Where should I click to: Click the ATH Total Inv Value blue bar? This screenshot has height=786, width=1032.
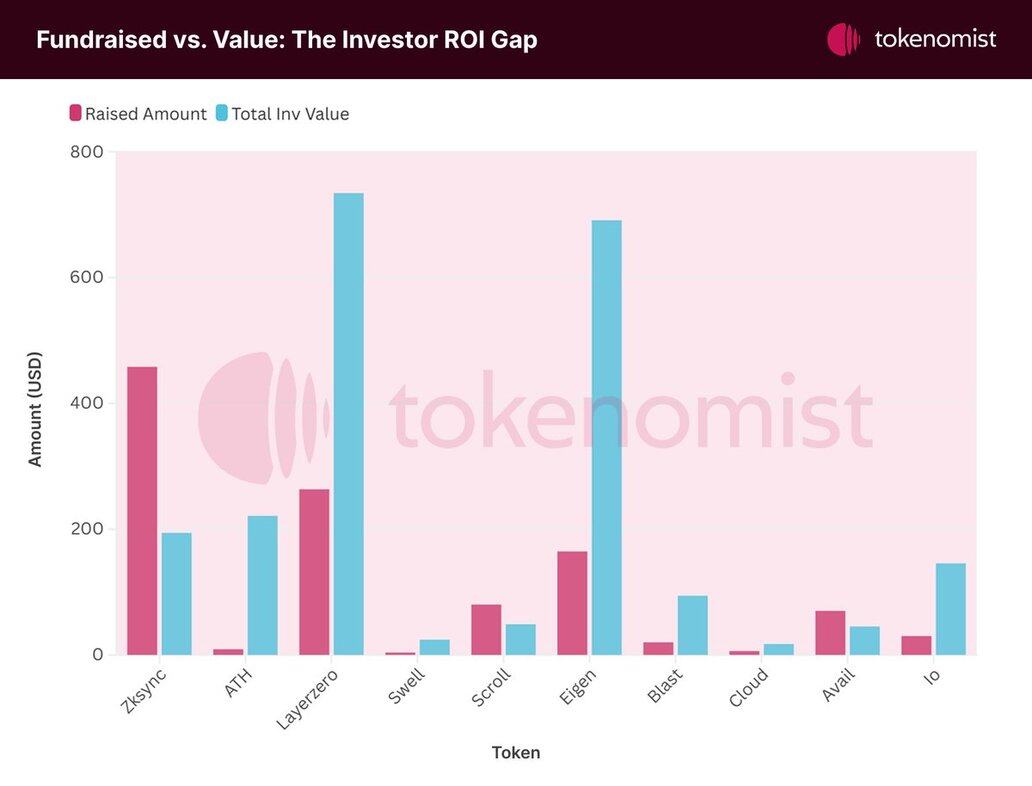(262, 585)
